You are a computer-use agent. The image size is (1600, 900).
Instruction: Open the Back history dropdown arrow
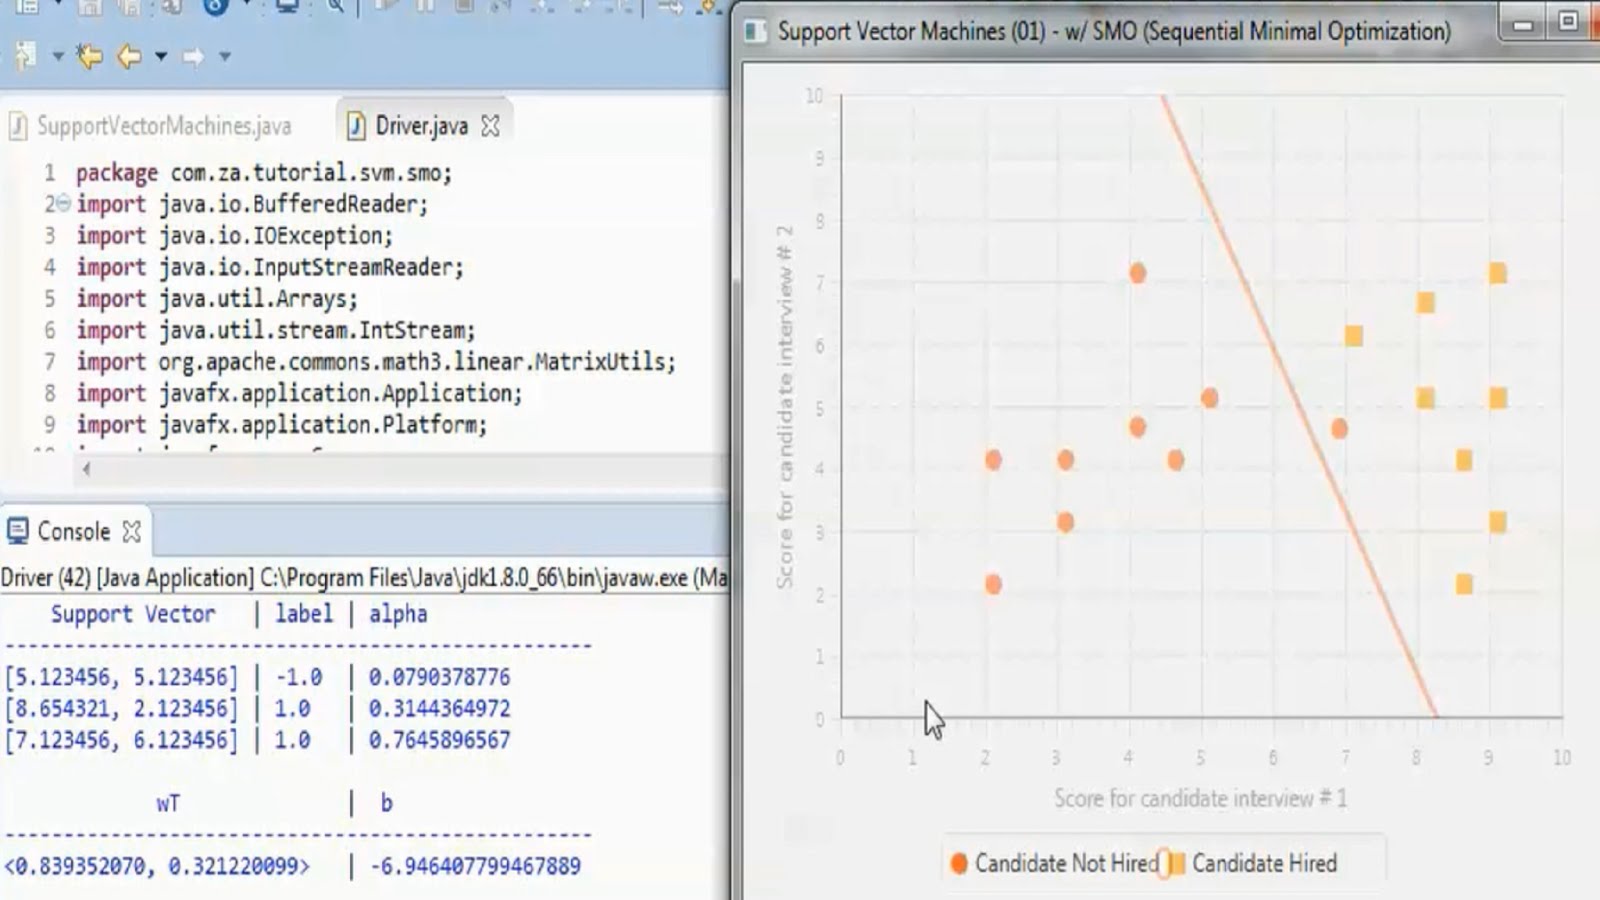pyautogui.click(x=160, y=57)
